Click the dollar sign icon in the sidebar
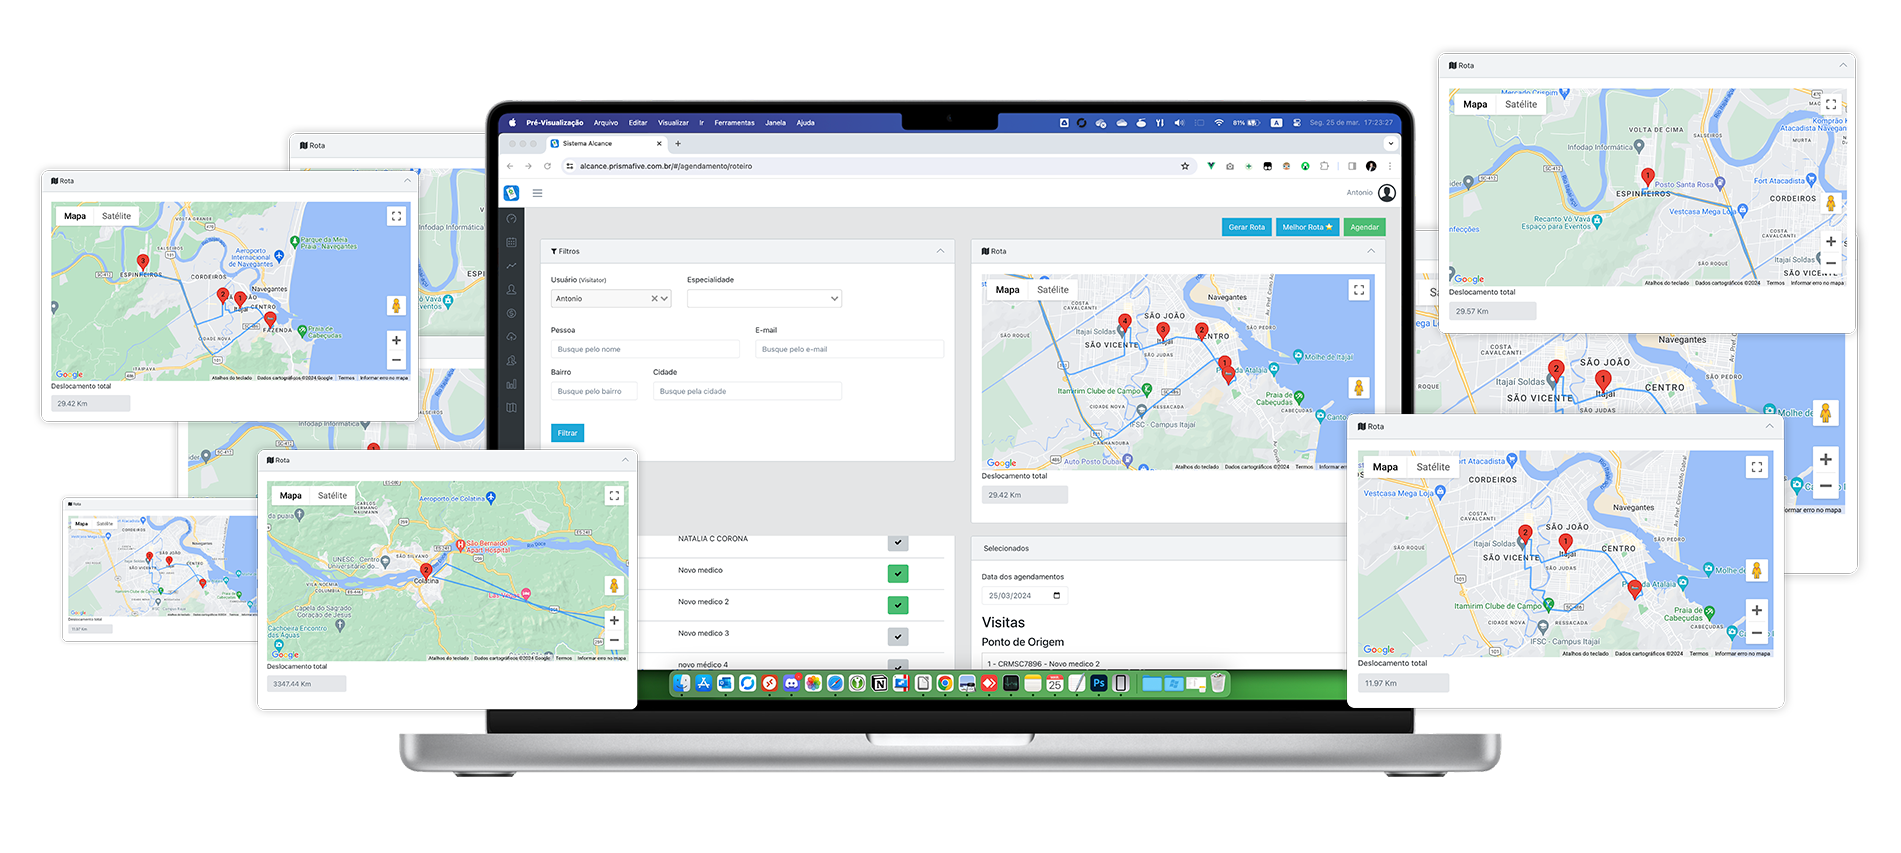This screenshot has width=1901, height=853. [x=511, y=313]
